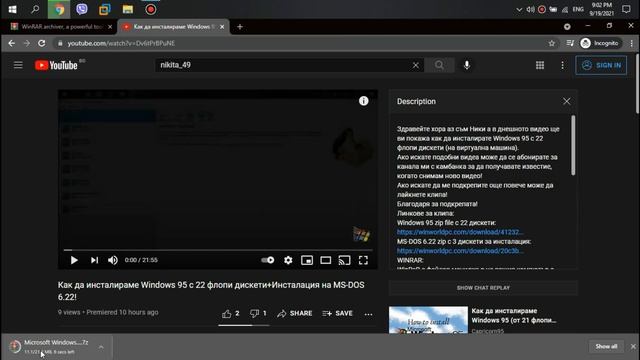Open the MS-DOS 6.22 winworldpc download link
This screenshot has width=640, height=360.
(460, 251)
